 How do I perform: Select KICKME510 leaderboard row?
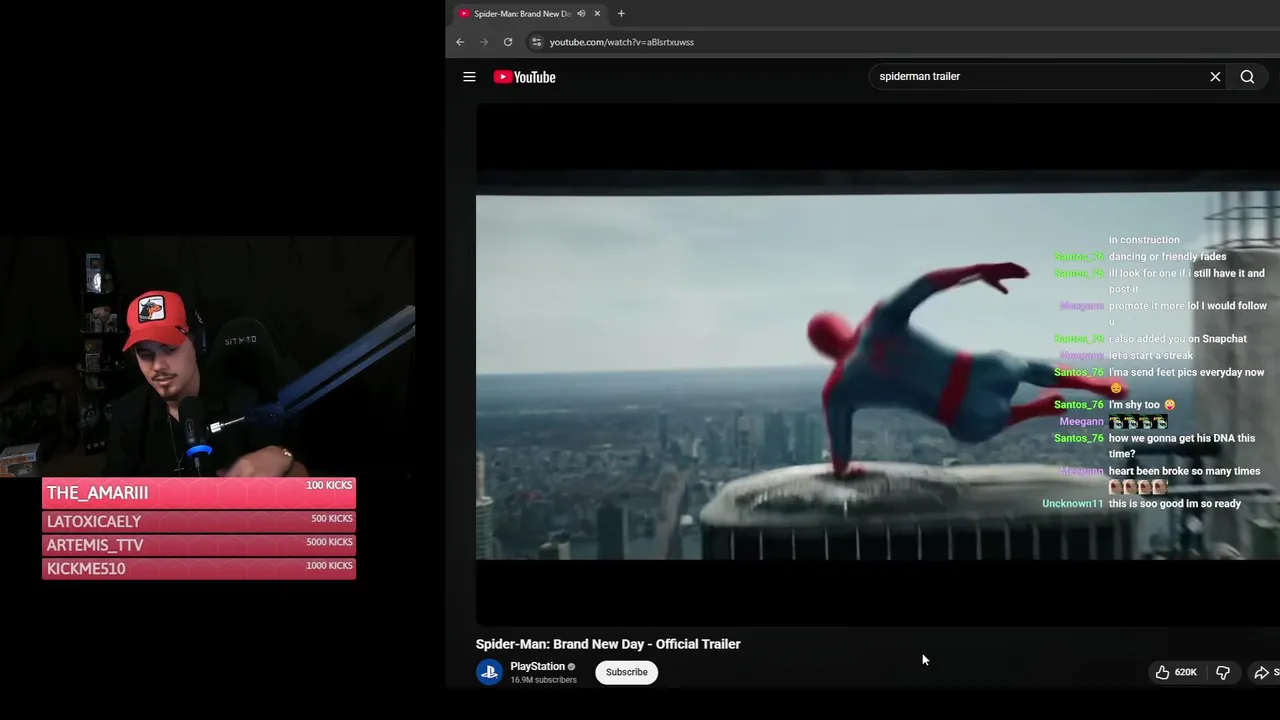pos(198,568)
